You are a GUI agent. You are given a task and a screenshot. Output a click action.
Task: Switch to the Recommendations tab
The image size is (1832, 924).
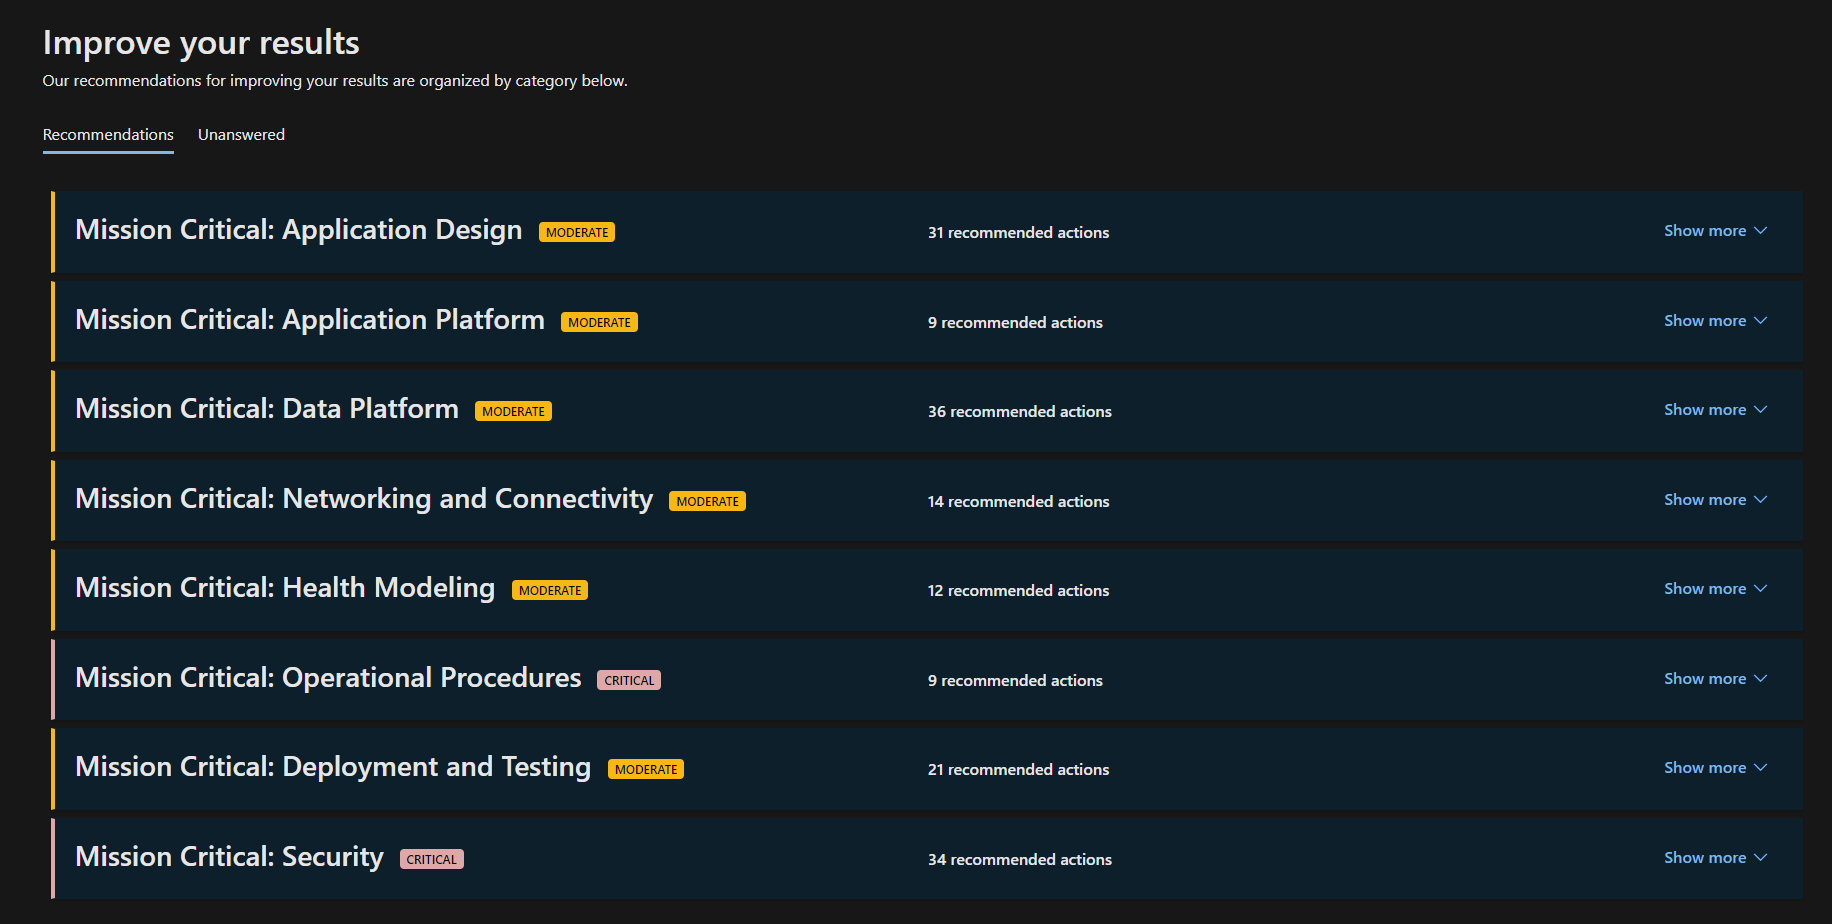click(x=108, y=135)
